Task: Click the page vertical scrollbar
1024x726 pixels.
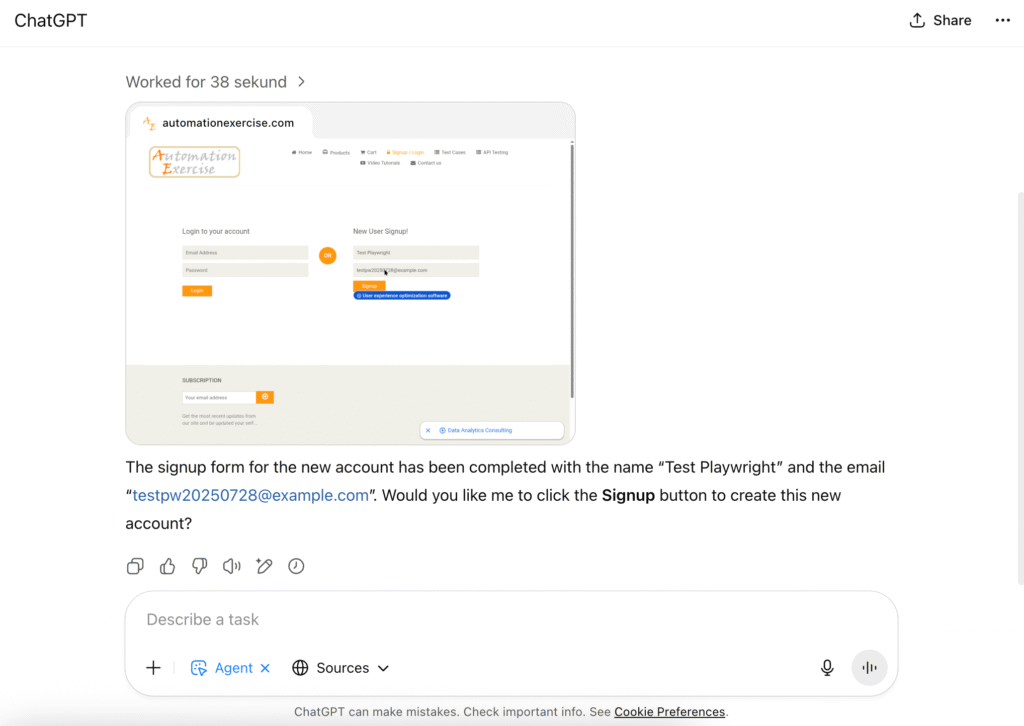Action: pos(1020,388)
